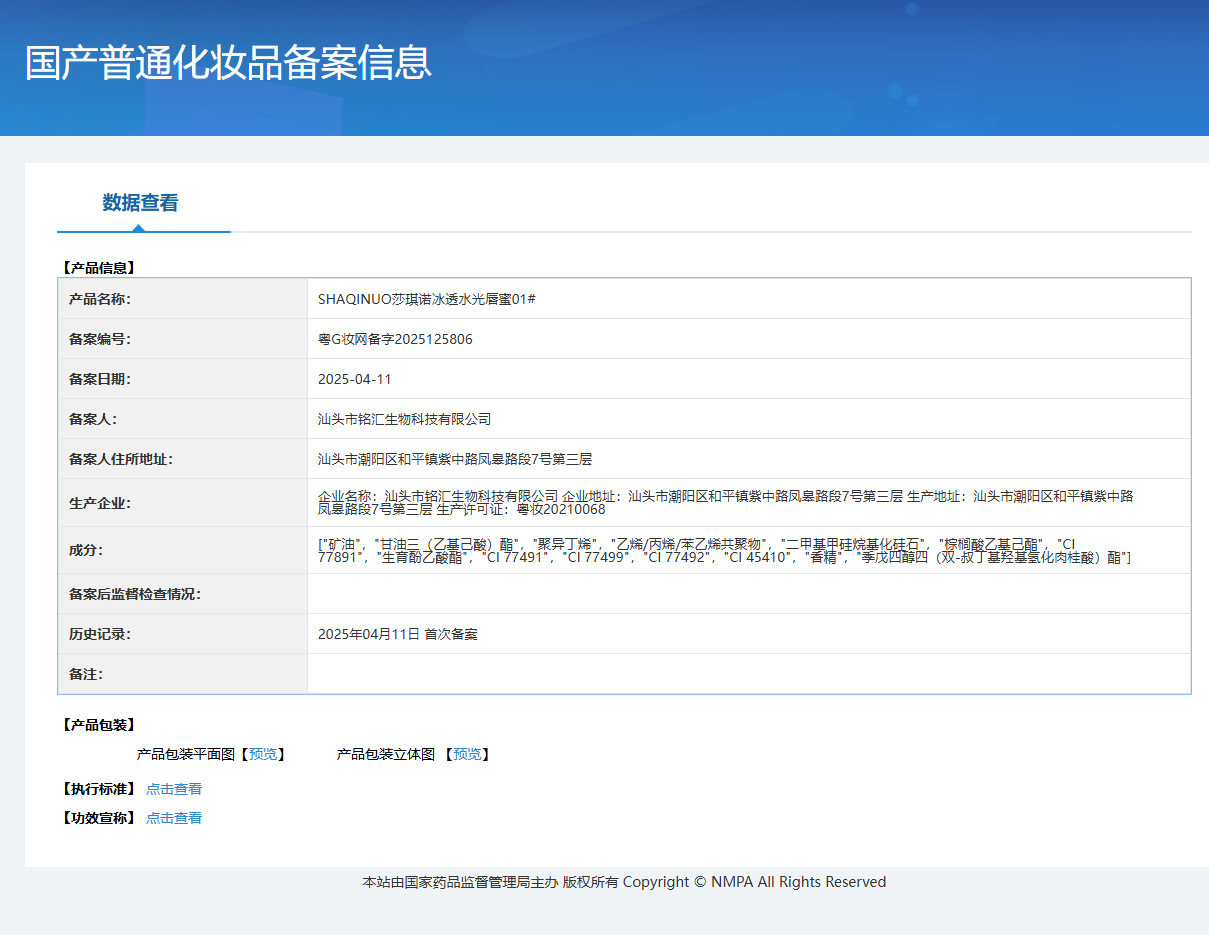The width and height of the screenshot is (1209, 935).
Task: Click the 备注 row label
Action: (86, 674)
